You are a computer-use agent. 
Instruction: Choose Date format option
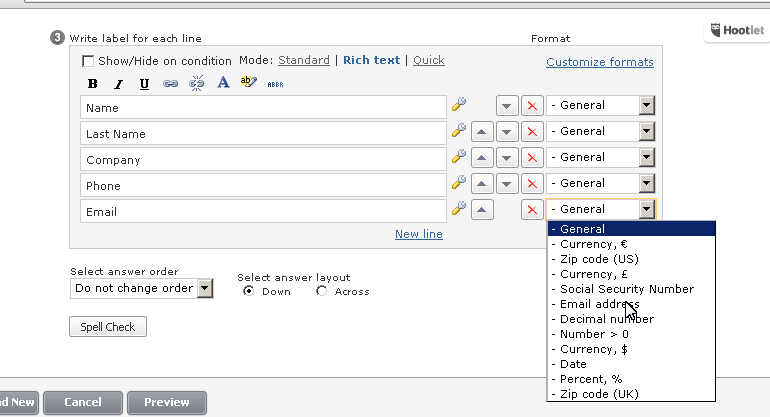click(632, 364)
